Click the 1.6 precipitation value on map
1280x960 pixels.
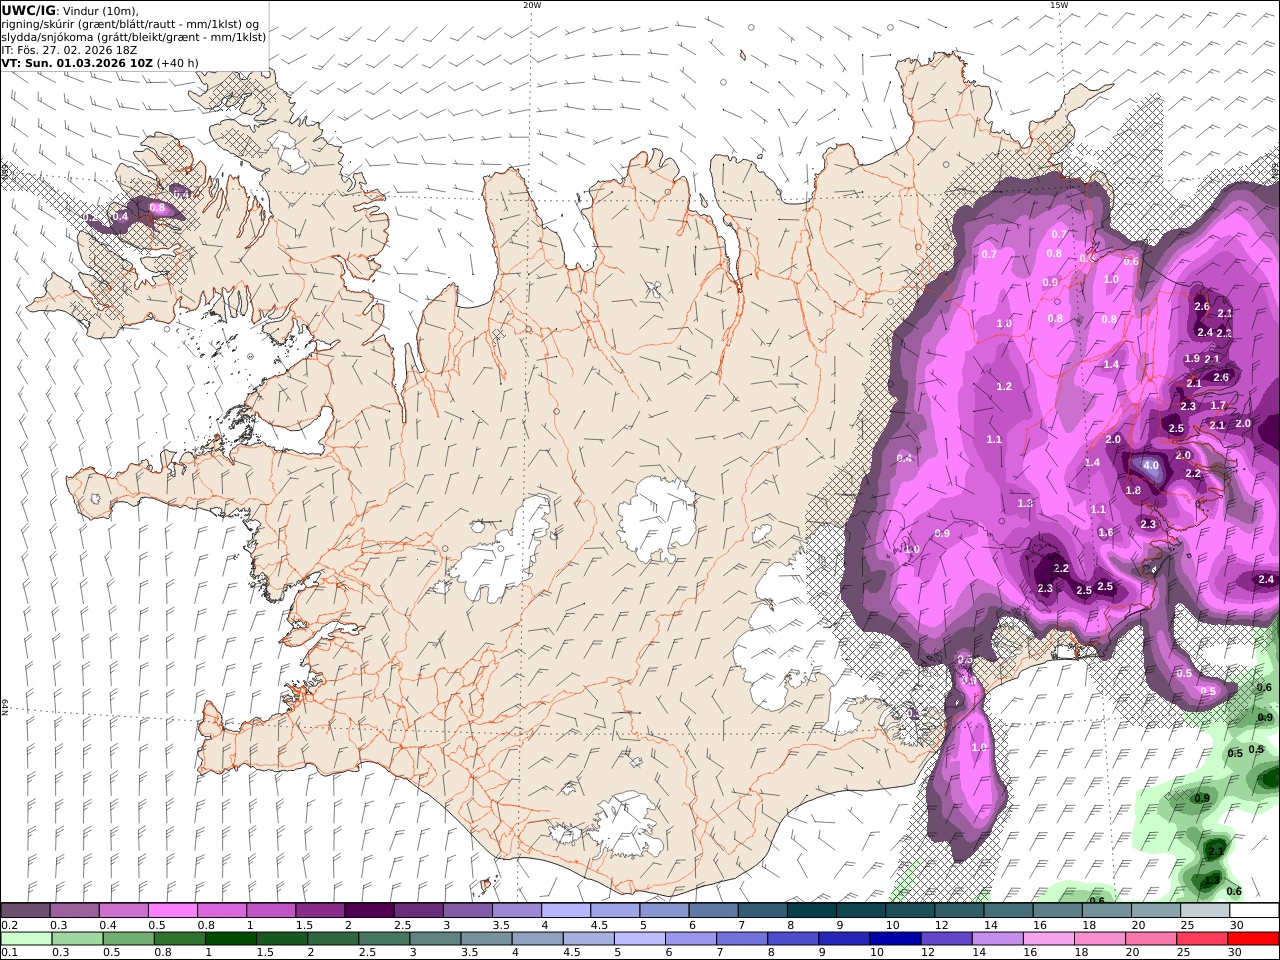(1106, 532)
